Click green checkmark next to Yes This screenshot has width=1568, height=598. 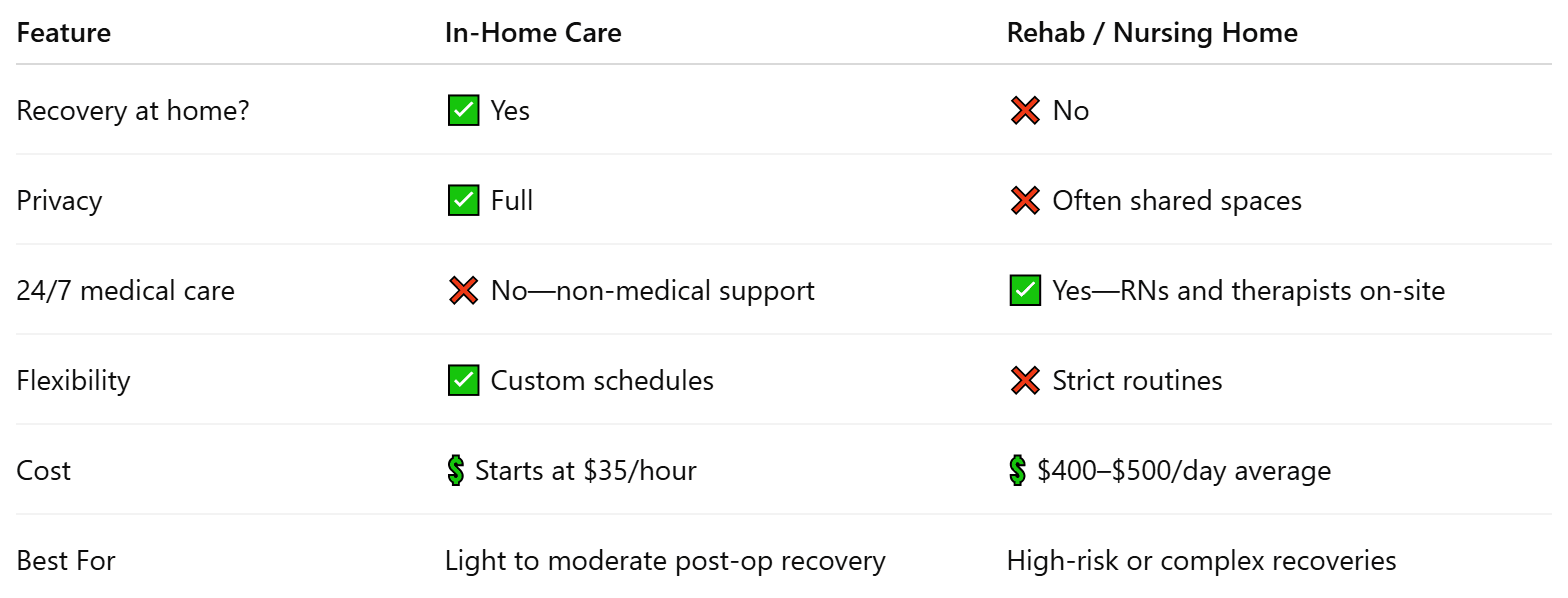coord(463,110)
